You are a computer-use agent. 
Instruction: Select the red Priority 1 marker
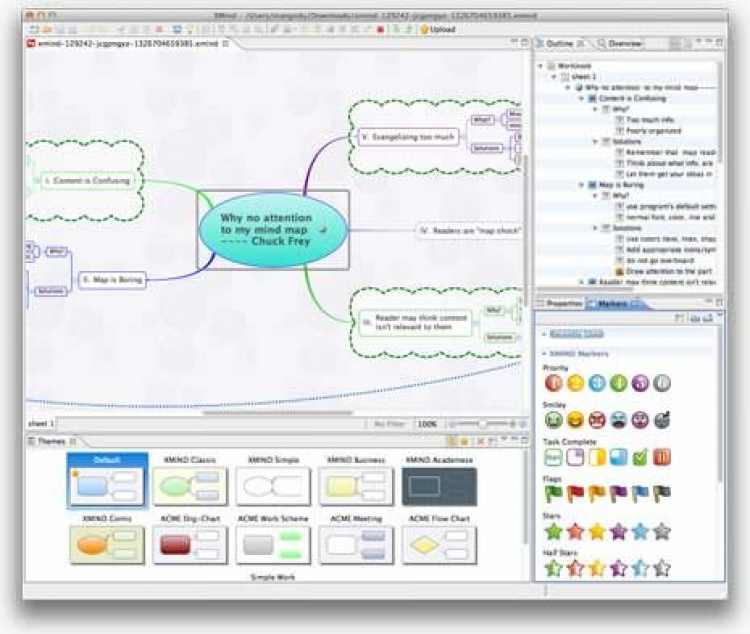553,383
